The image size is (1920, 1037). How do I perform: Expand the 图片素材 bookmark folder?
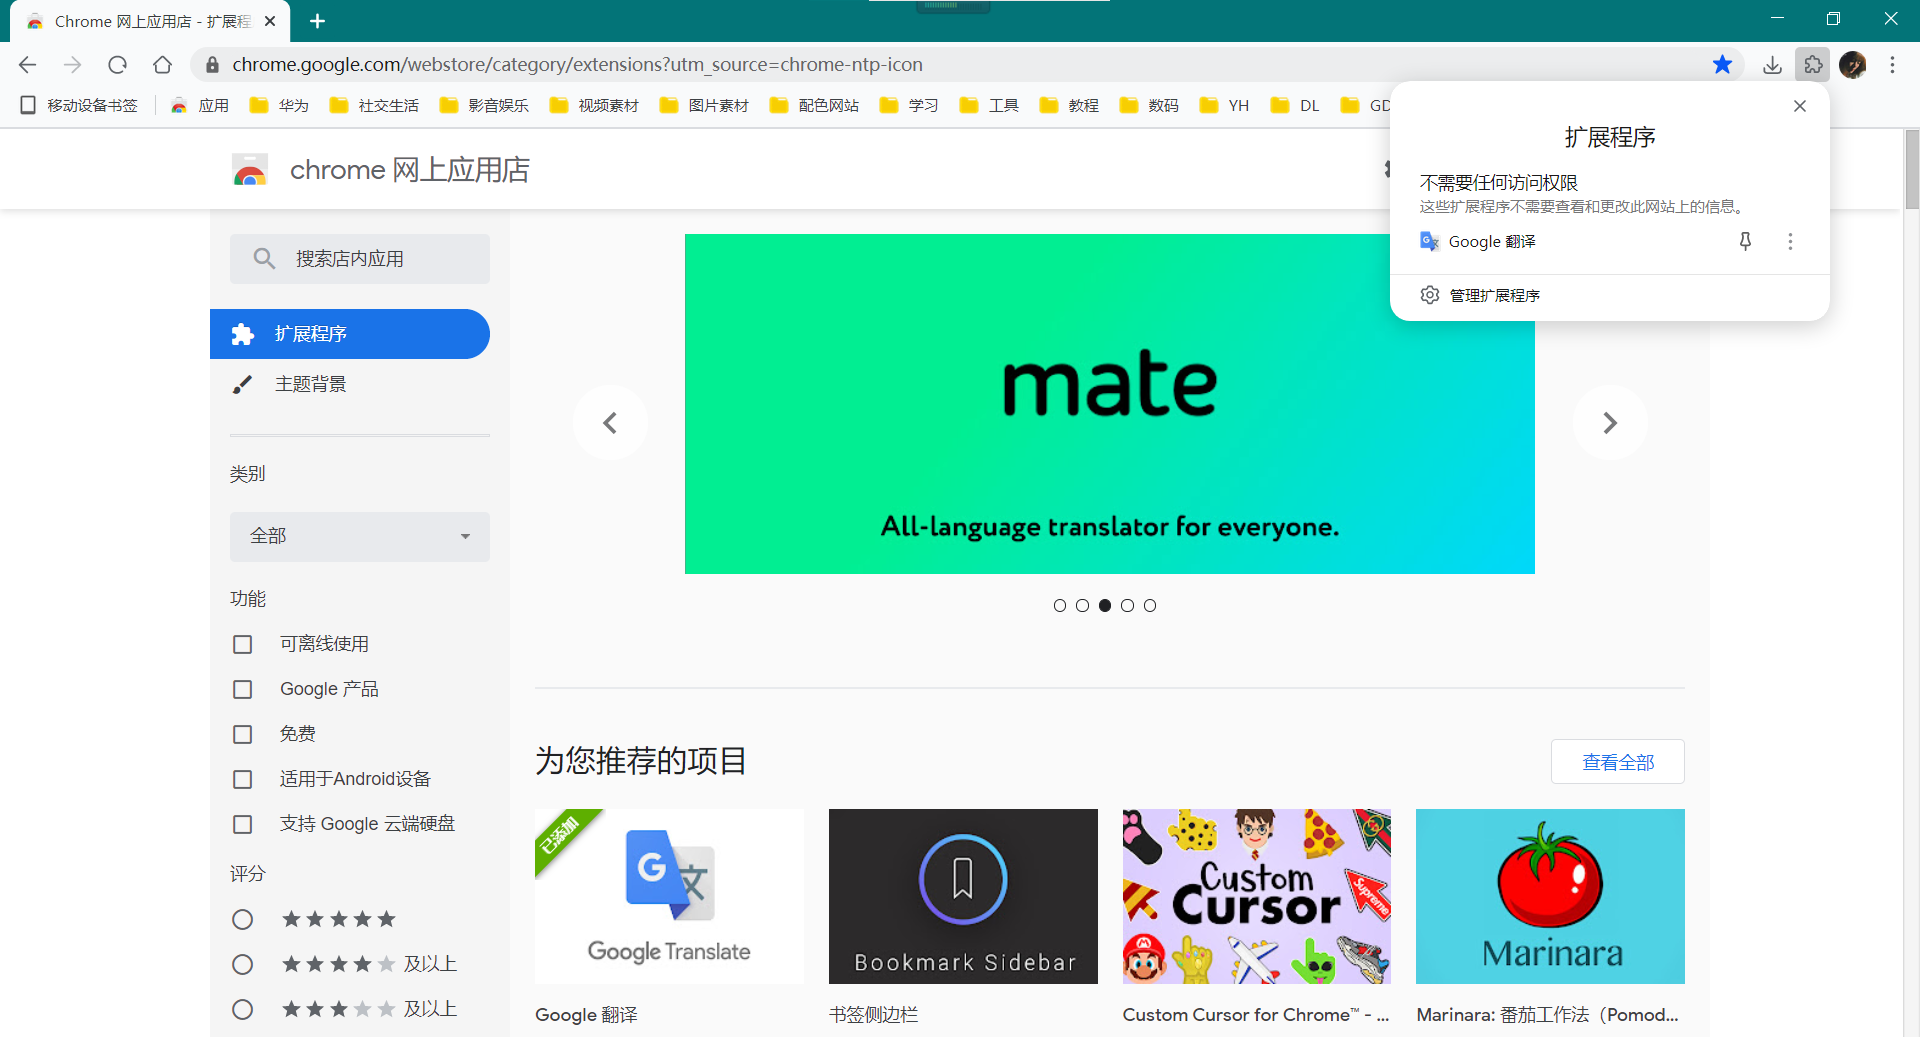click(704, 105)
